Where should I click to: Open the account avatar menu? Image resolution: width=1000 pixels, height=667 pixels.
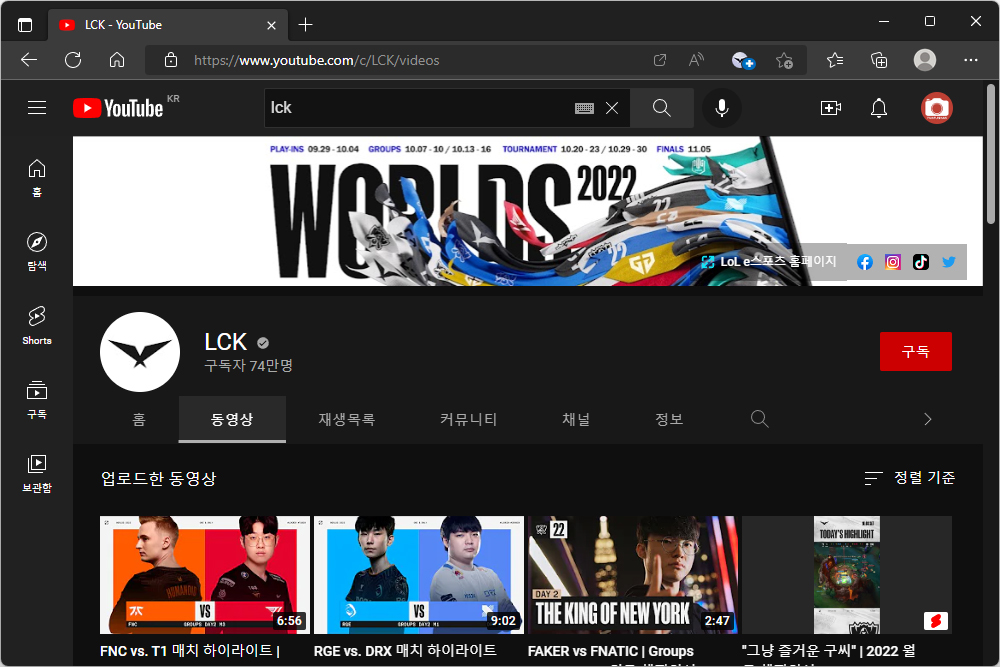point(936,108)
